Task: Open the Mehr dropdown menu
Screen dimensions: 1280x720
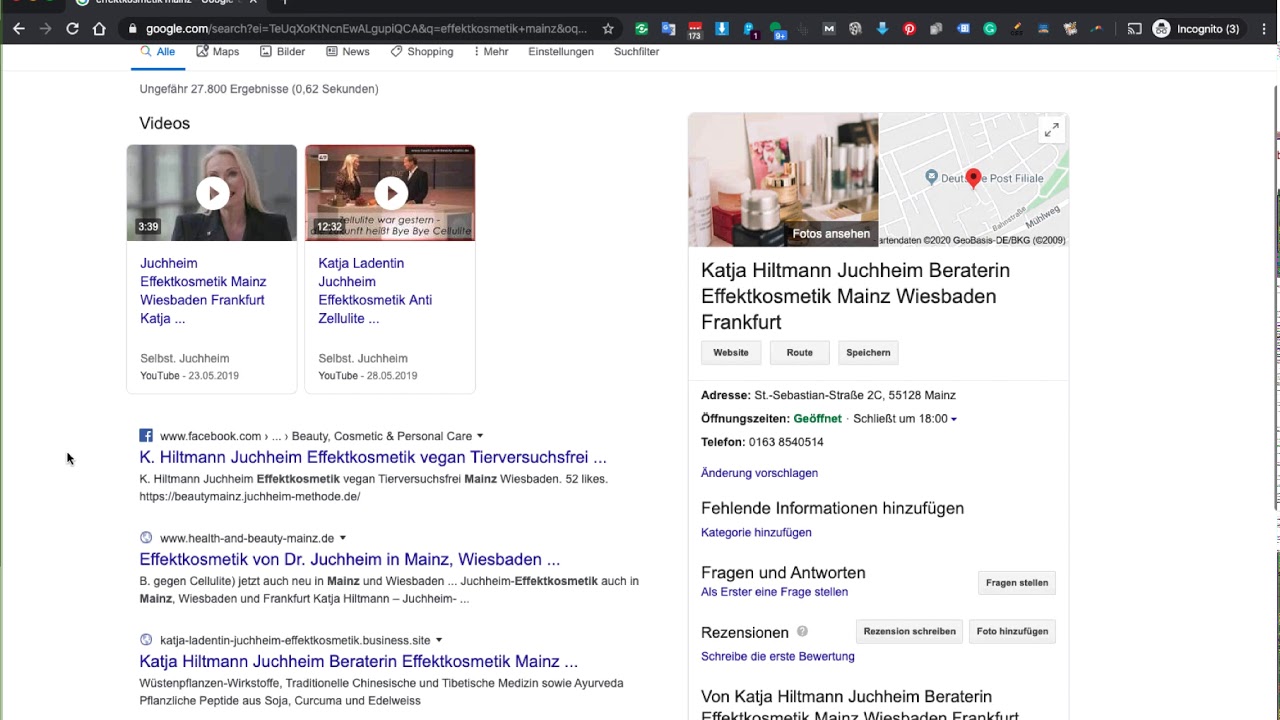Action: (490, 52)
